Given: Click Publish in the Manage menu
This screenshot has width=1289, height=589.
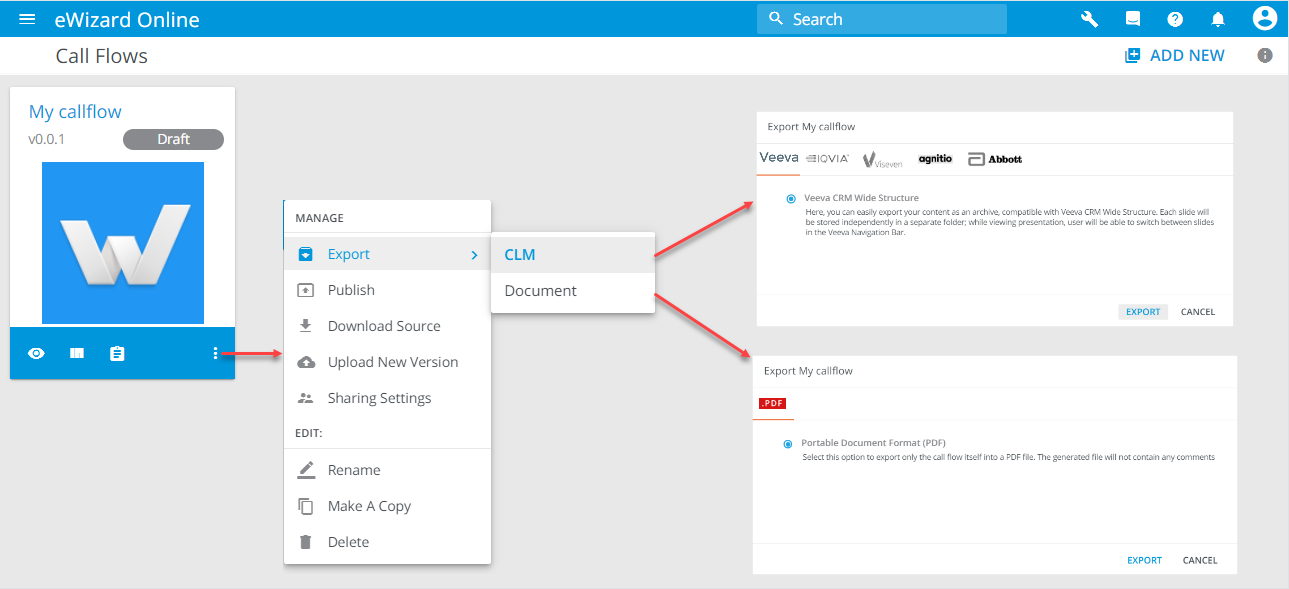Looking at the screenshot, I should pos(351,290).
